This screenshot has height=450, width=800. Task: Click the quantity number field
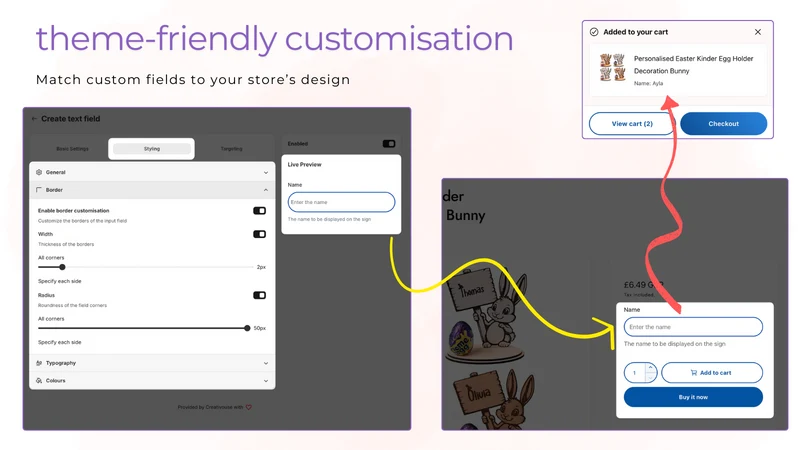pyautogui.click(x=635, y=373)
